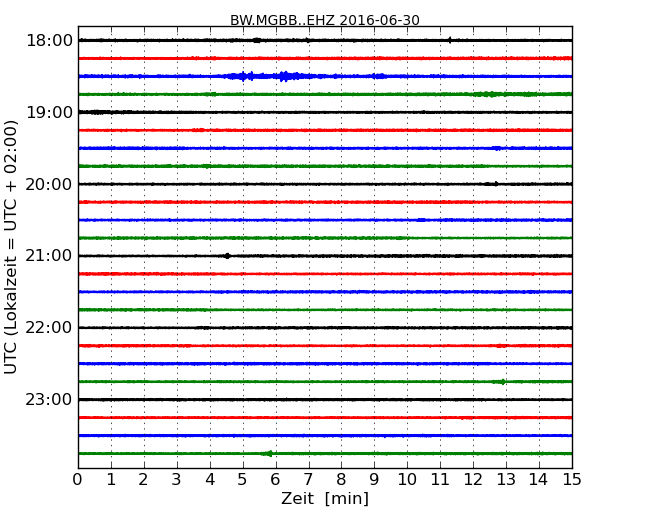Viewport: 650px width, 520px height.
Task: Select the 22:00 y-axis tick label
Action: (49, 328)
